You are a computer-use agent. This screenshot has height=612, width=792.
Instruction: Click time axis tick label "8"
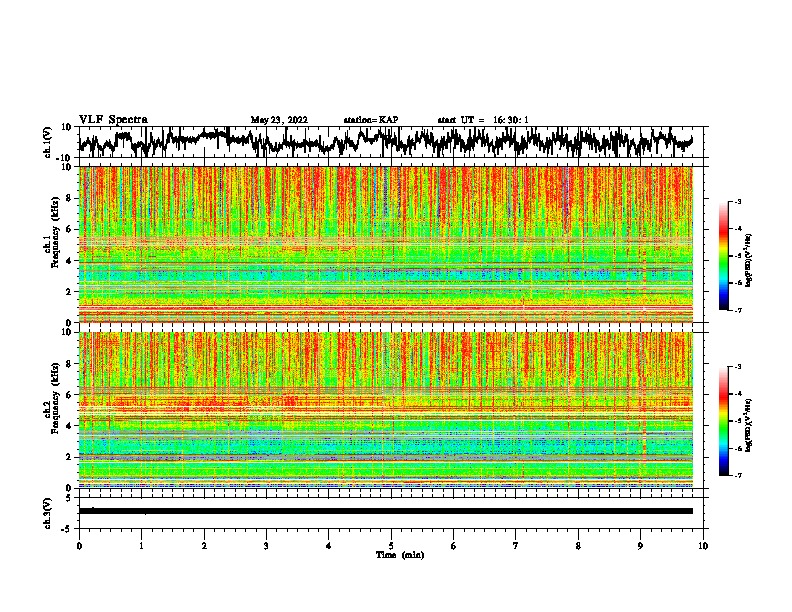click(578, 546)
